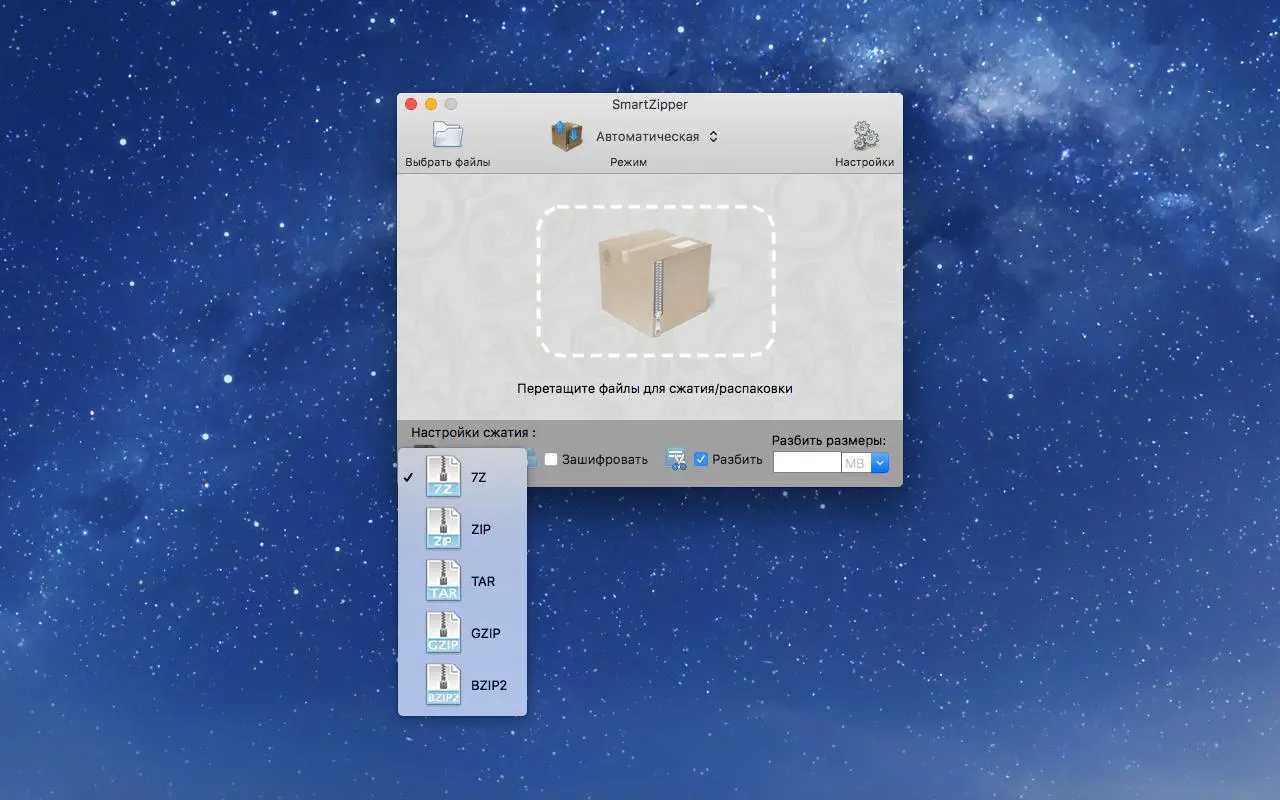Click the split scissors icon

676,459
